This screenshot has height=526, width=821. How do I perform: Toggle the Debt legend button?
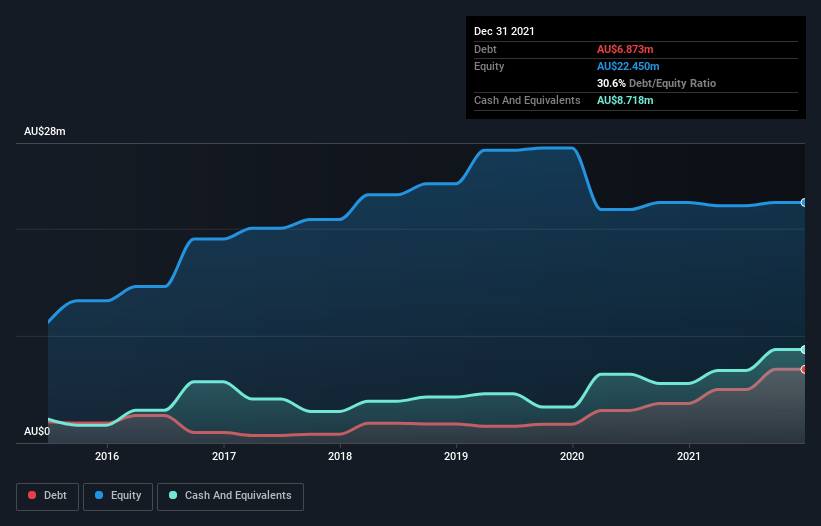click(x=48, y=496)
